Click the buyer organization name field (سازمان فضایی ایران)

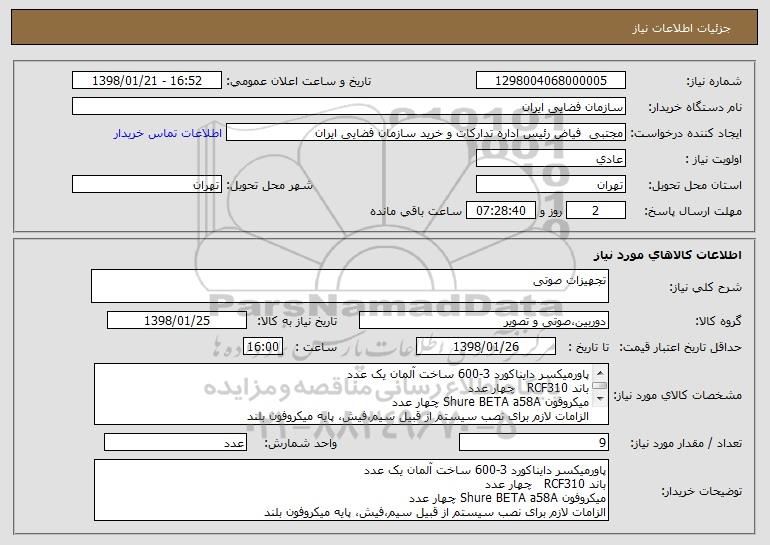tap(349, 106)
